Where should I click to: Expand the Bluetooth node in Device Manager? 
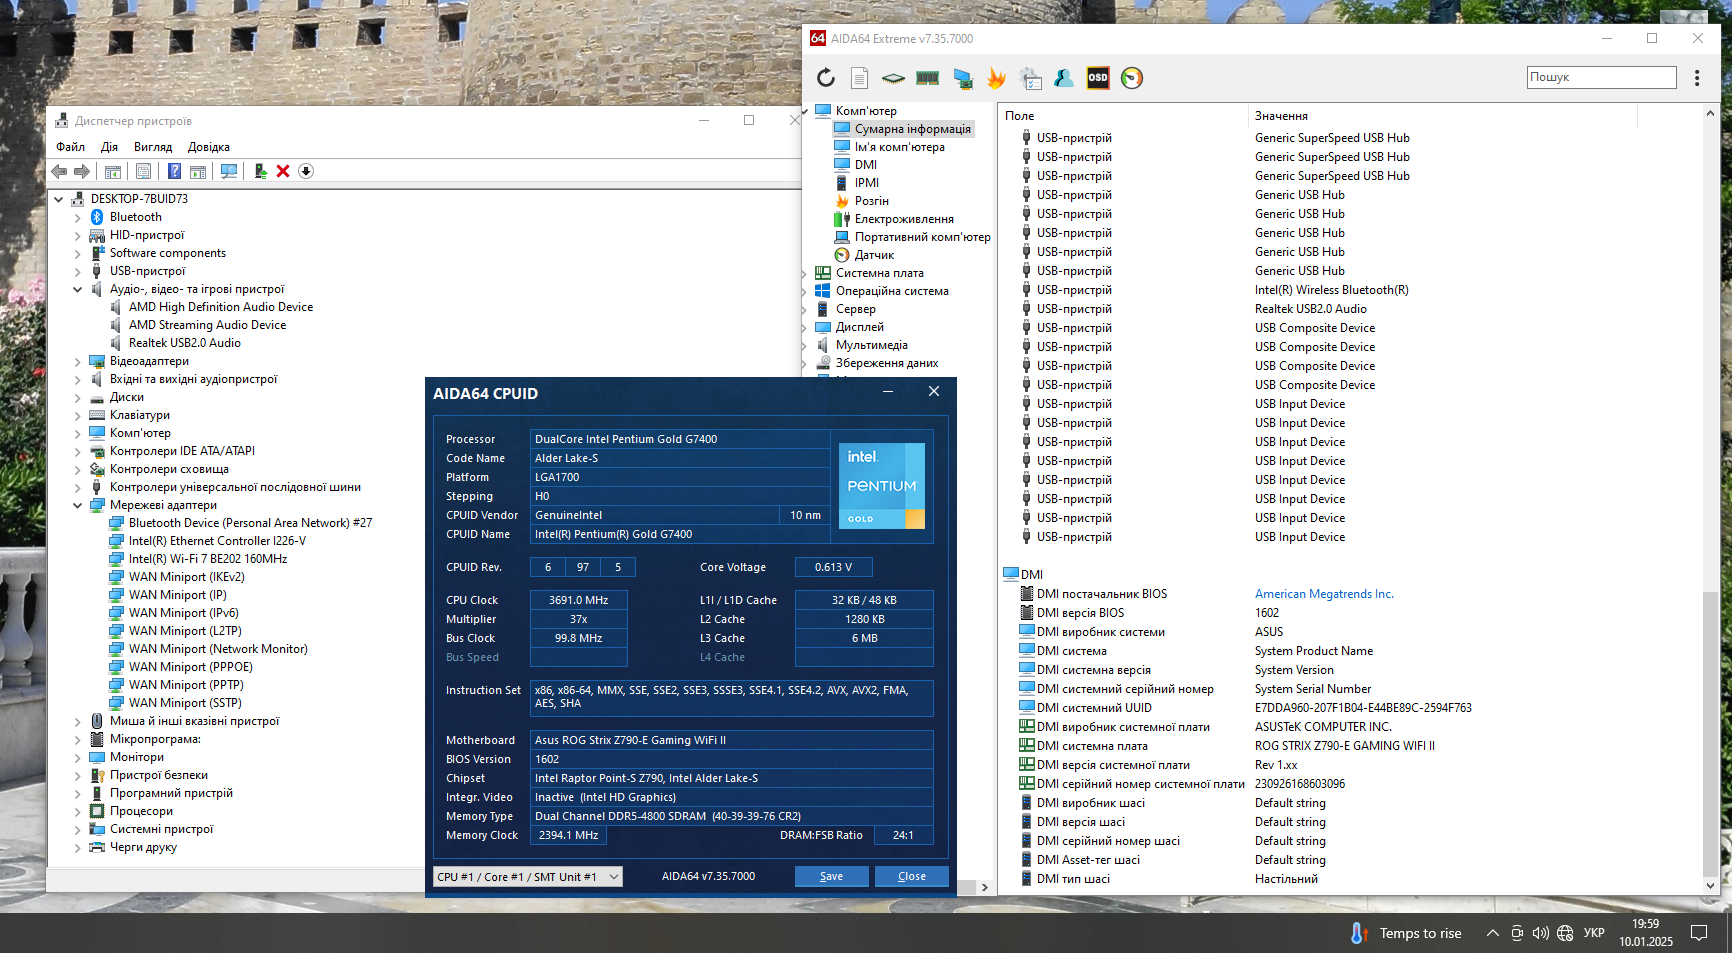click(x=78, y=217)
